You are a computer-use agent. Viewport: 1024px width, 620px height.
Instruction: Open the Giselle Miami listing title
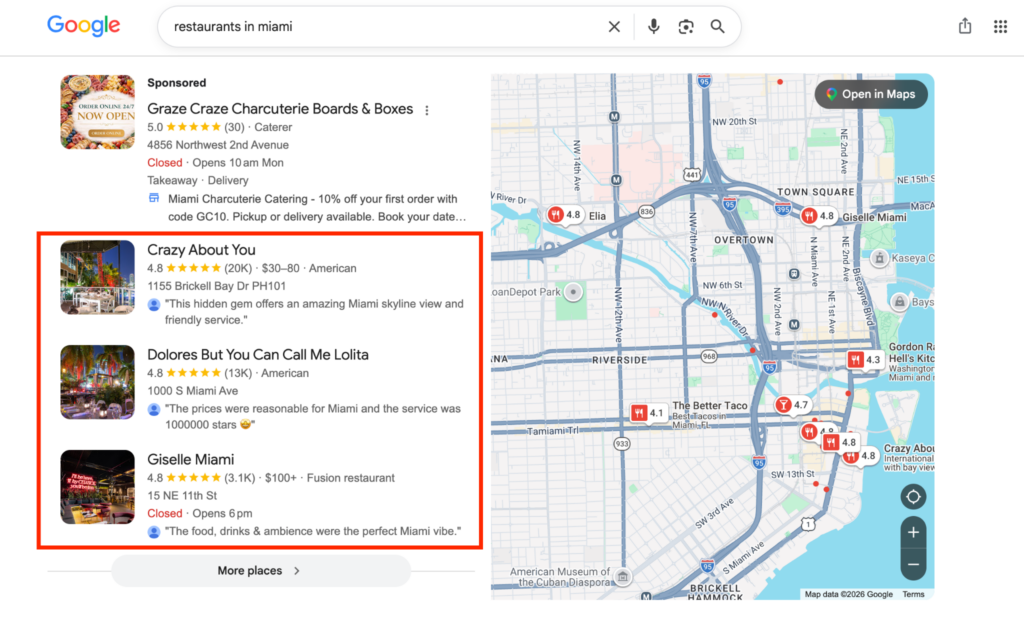pos(190,459)
